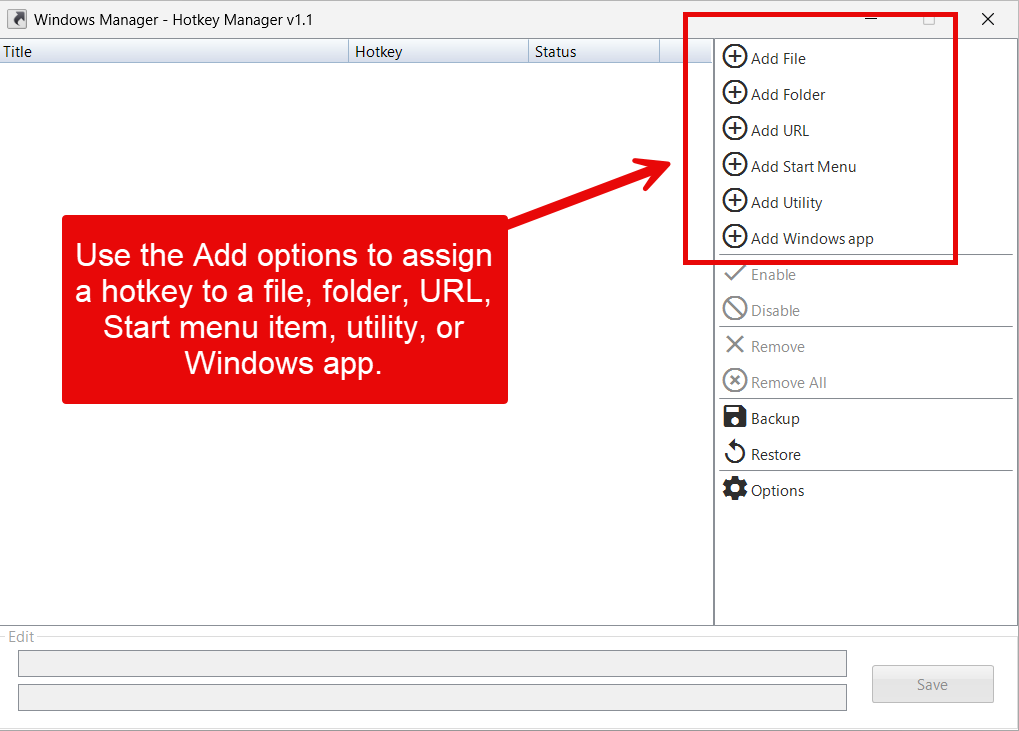Choose the Add Utility label
The image size is (1019, 731).
(786, 203)
